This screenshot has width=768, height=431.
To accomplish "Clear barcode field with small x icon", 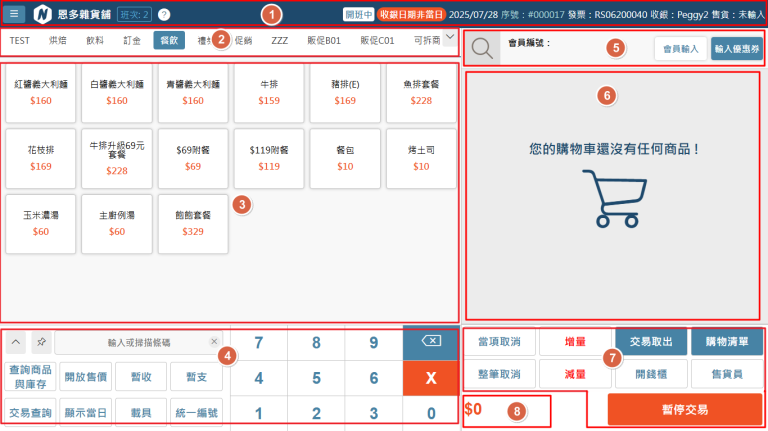I will 213,342.
